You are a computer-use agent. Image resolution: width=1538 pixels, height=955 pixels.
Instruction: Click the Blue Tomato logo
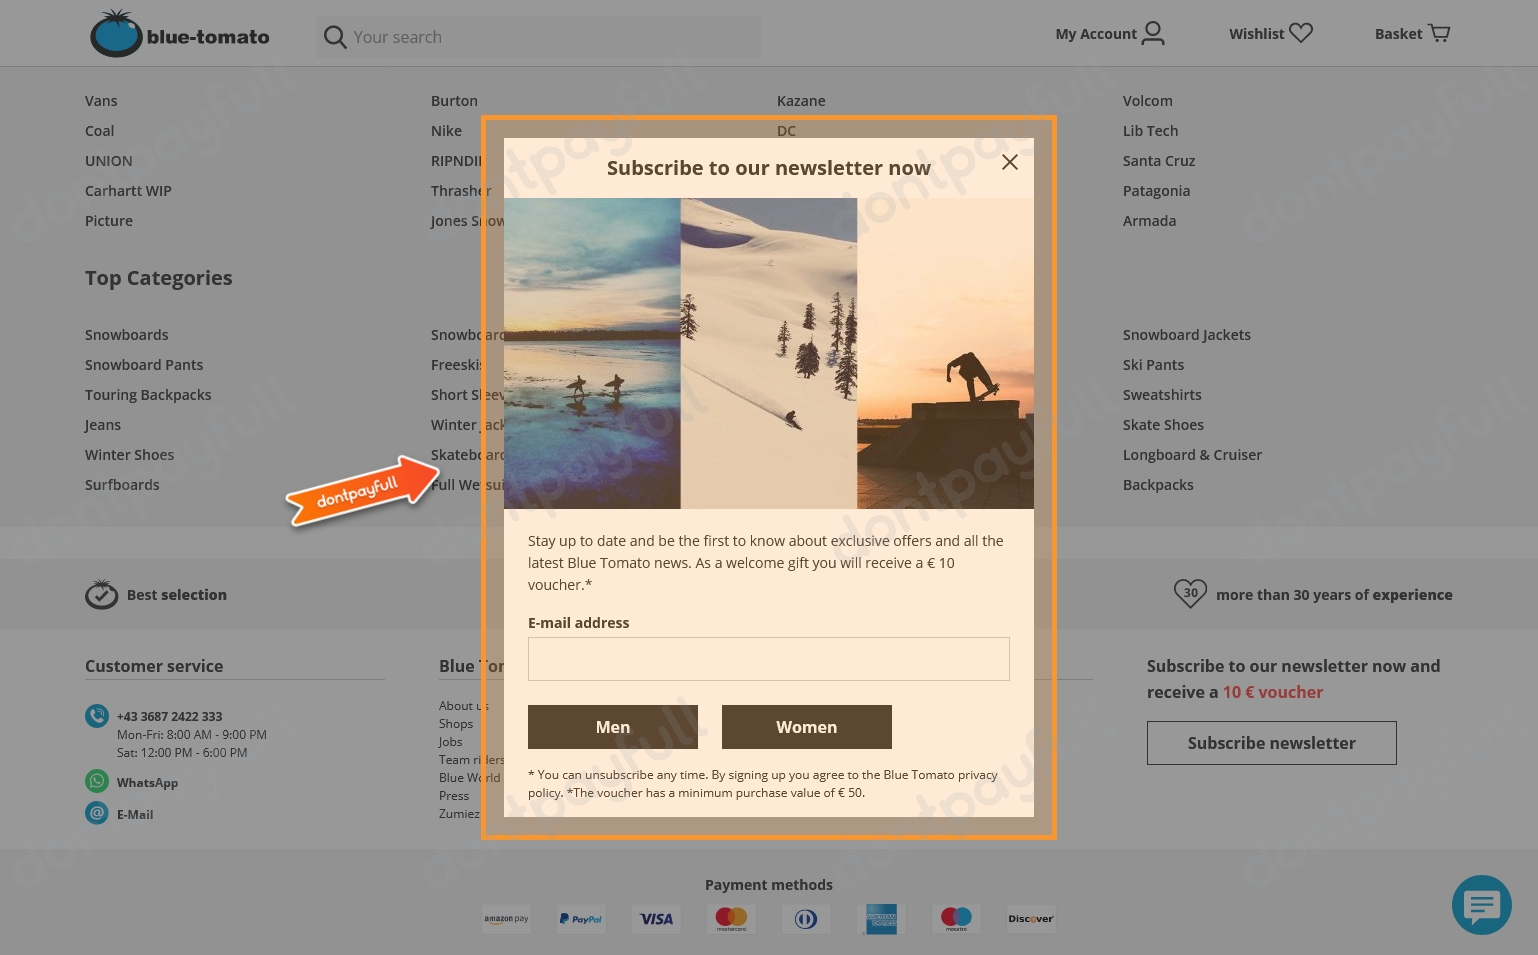tap(179, 33)
